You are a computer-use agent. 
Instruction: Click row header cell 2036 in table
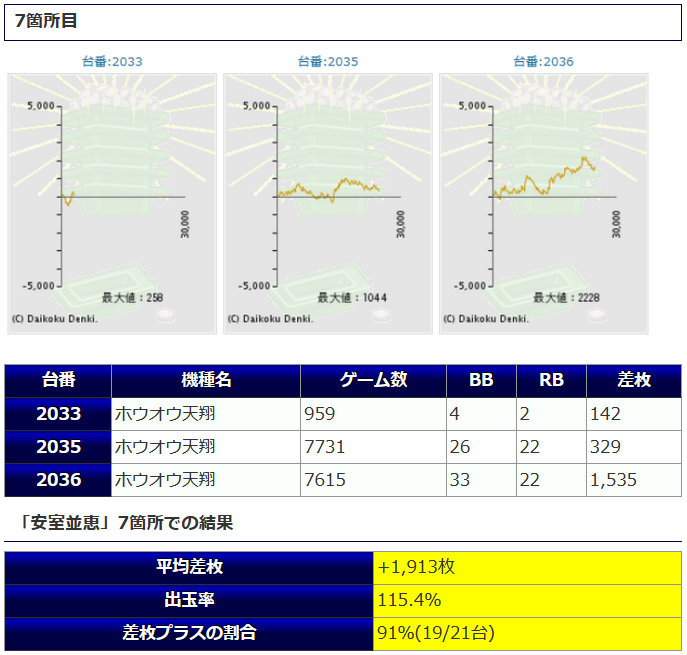click(x=58, y=480)
